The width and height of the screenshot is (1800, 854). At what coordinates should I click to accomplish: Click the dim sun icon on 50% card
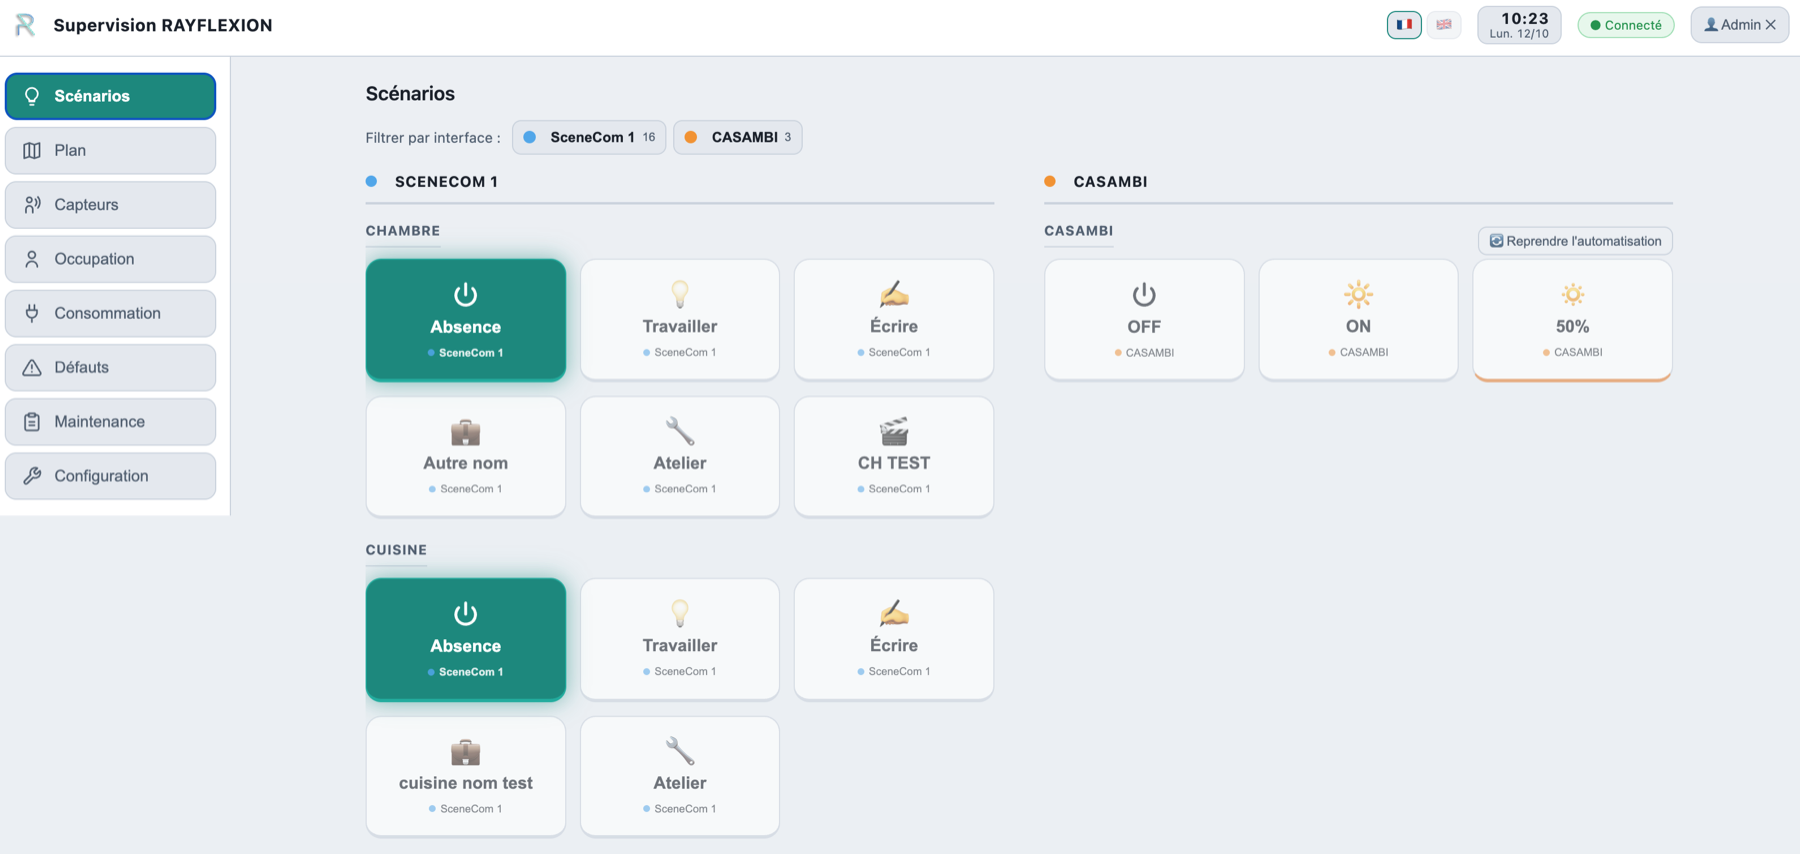tap(1572, 294)
